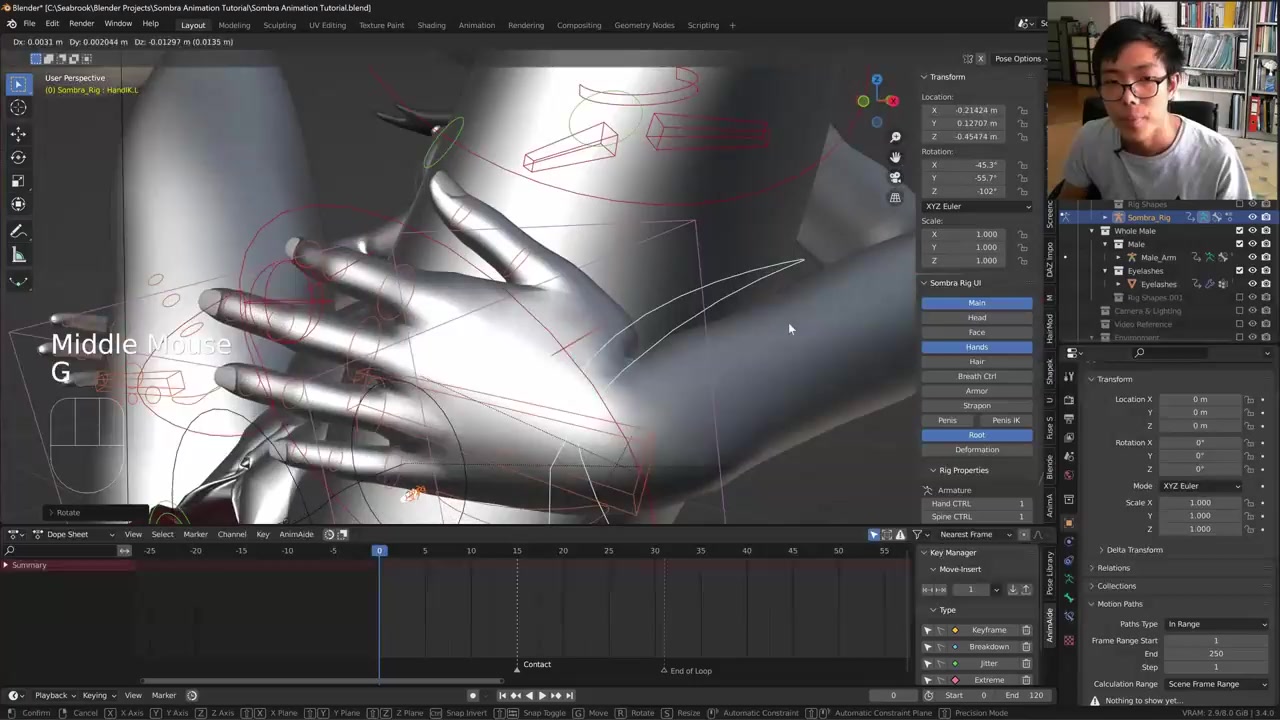Image resolution: width=1280 pixels, height=720 pixels.
Task: Open the Render menu
Action: click(81, 24)
